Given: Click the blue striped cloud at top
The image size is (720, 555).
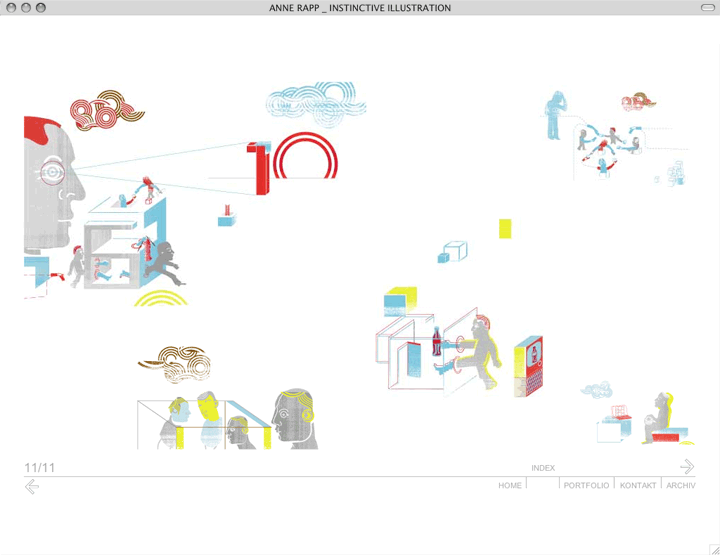Looking at the screenshot, I should (316, 100).
